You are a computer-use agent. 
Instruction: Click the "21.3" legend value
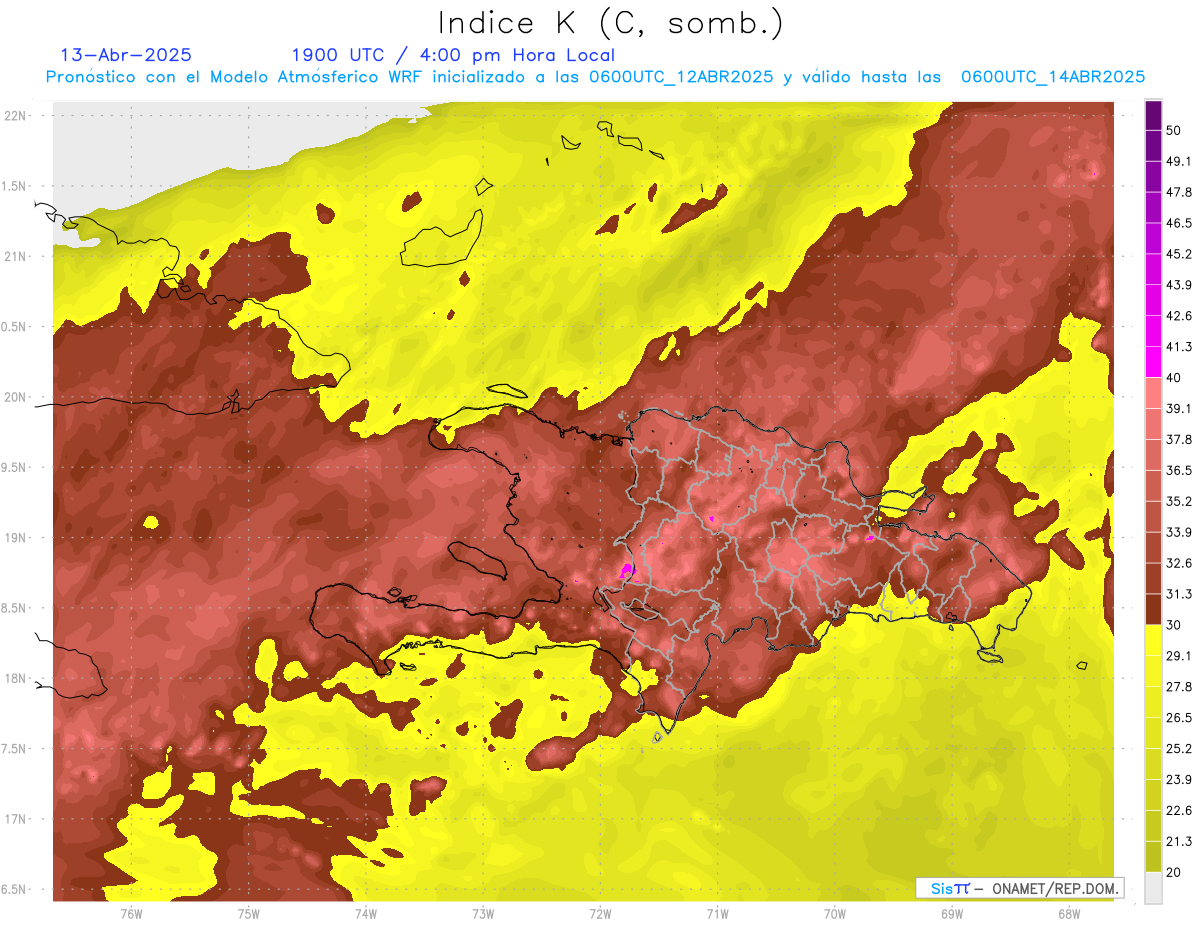[x=1178, y=841]
